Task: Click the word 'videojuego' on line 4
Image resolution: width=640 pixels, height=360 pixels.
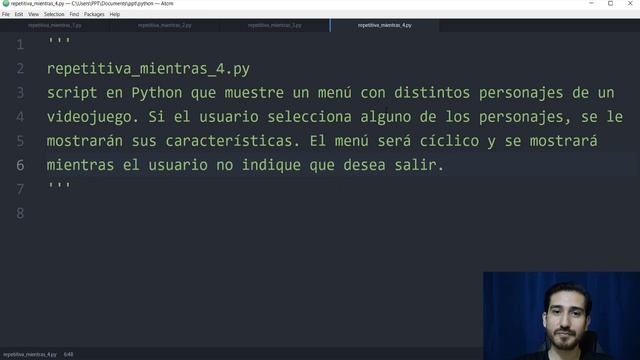Action: point(89,117)
